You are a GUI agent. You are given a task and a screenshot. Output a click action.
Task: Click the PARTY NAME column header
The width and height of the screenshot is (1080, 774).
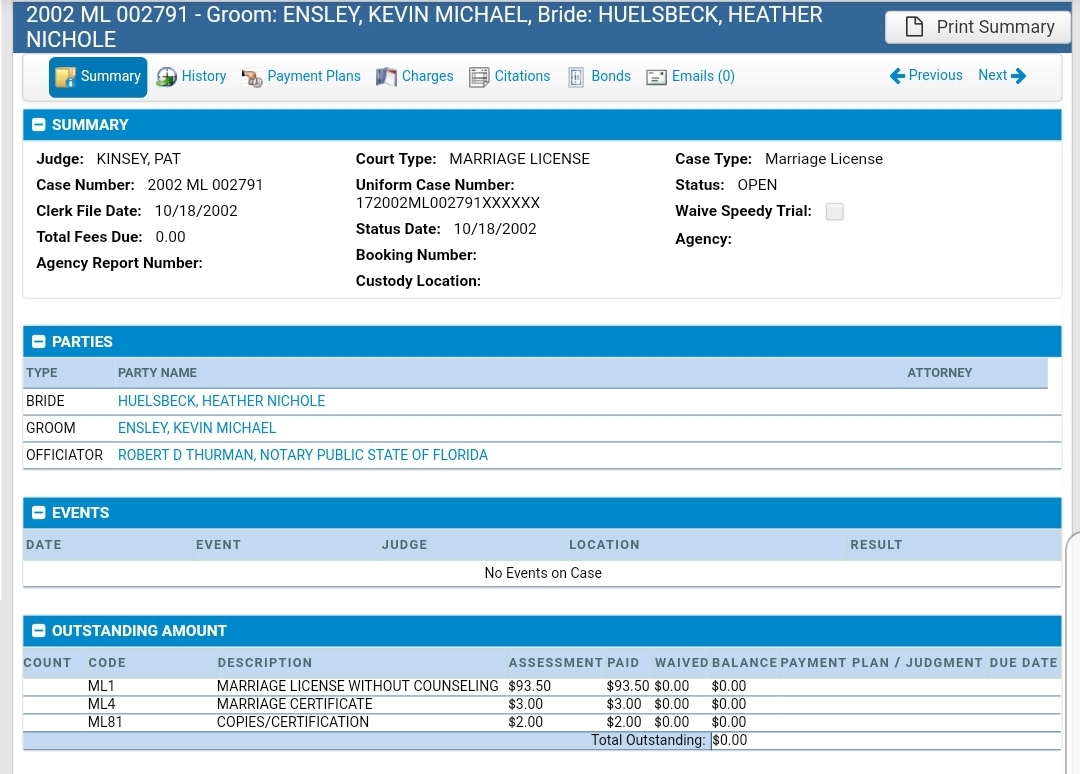click(x=157, y=373)
